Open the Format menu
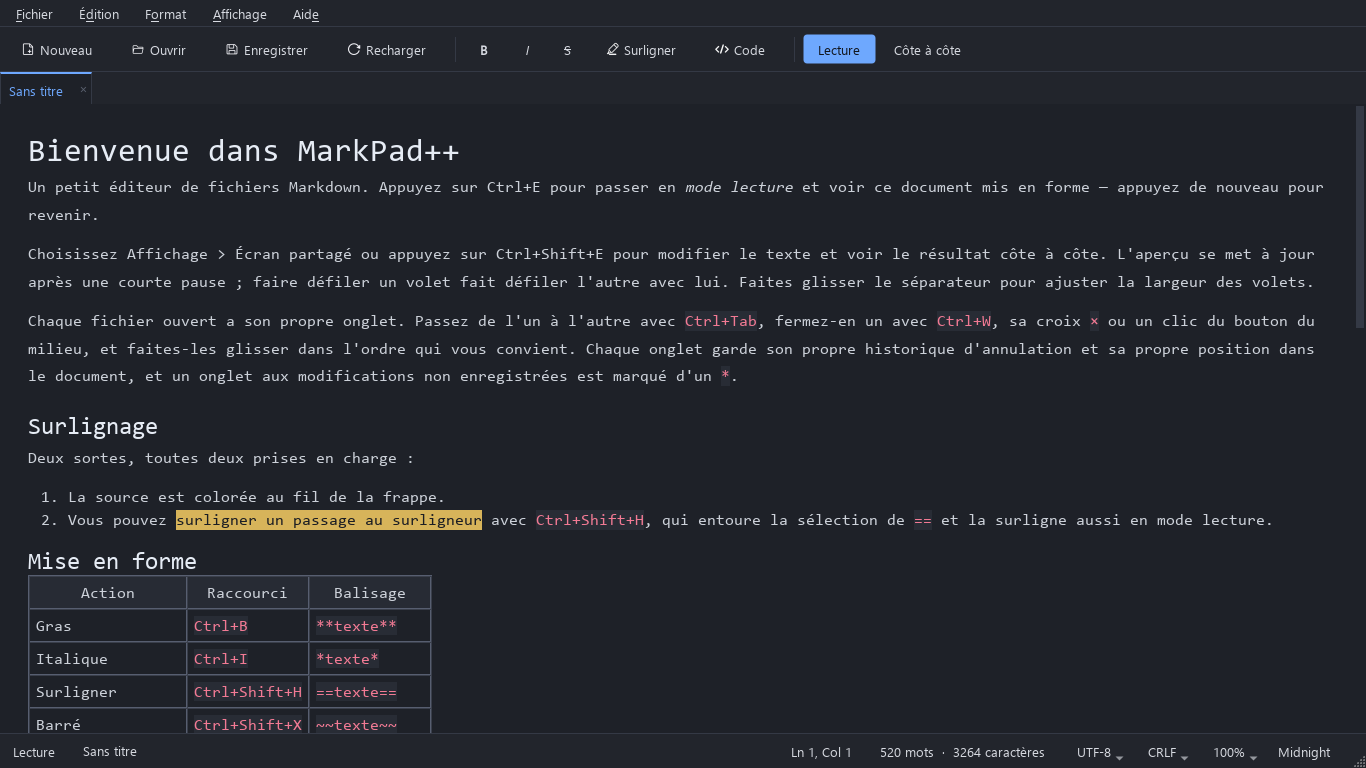 coord(165,14)
